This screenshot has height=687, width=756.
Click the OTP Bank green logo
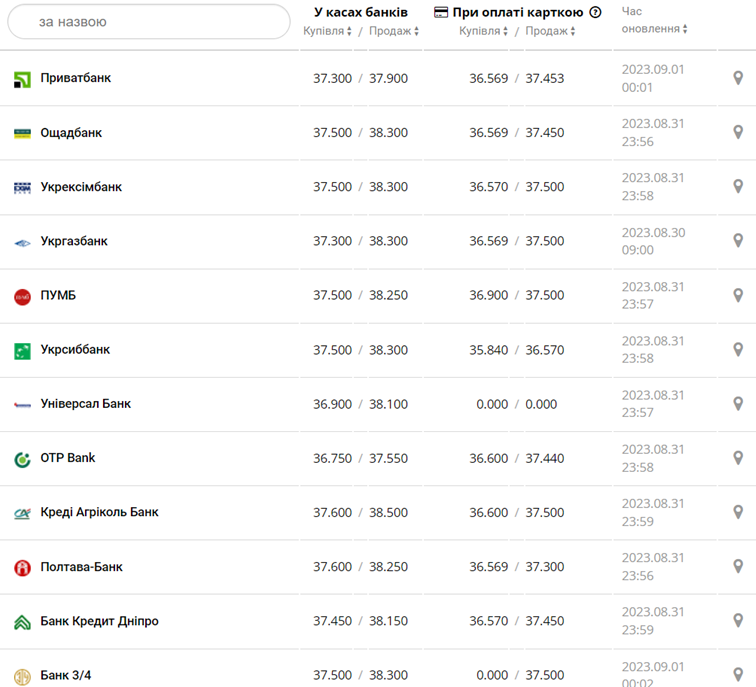pos(22,459)
